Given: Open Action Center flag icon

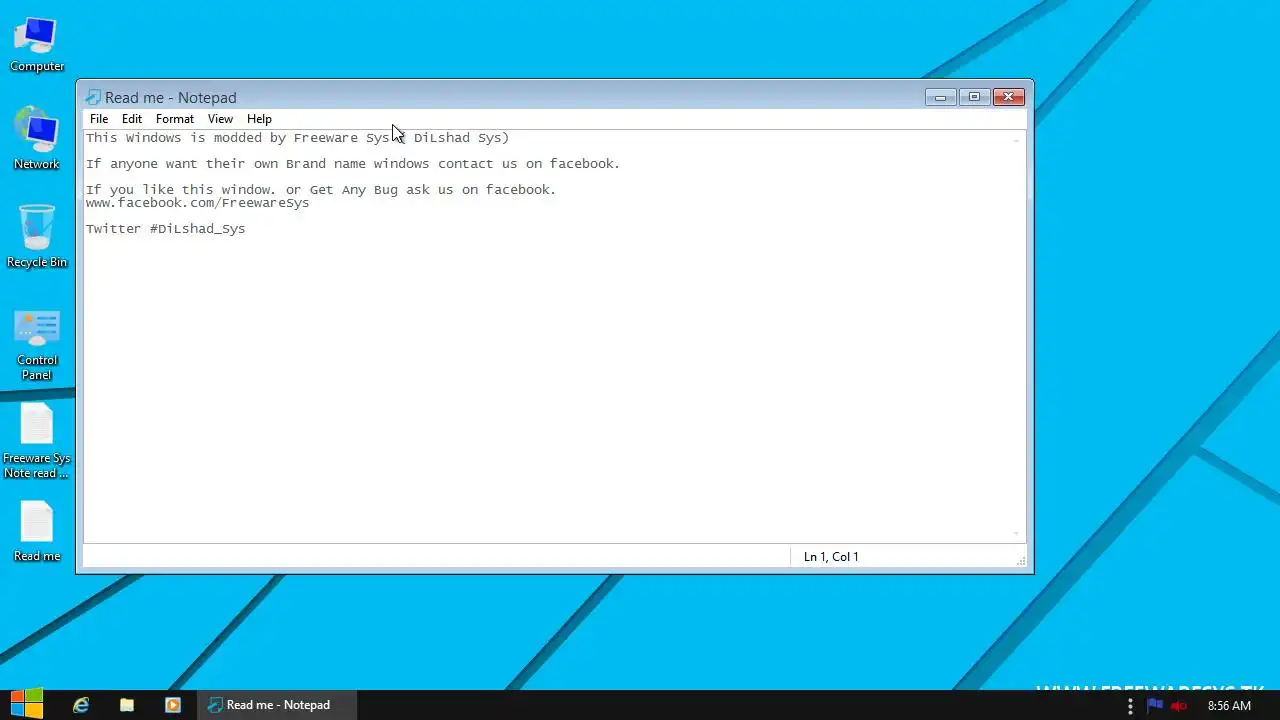Looking at the screenshot, I should coord(1155,705).
